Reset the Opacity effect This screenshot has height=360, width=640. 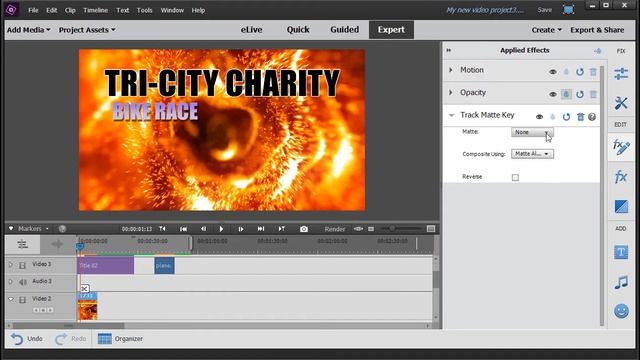pos(580,94)
